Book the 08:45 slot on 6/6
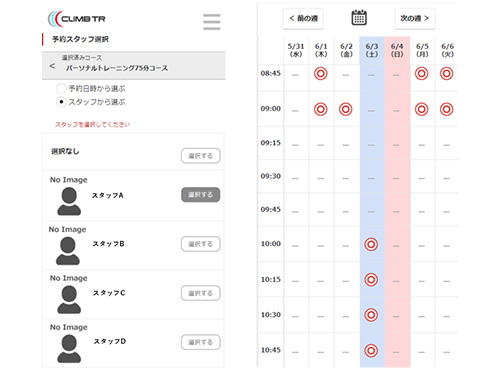The image size is (500, 371). [x=446, y=74]
